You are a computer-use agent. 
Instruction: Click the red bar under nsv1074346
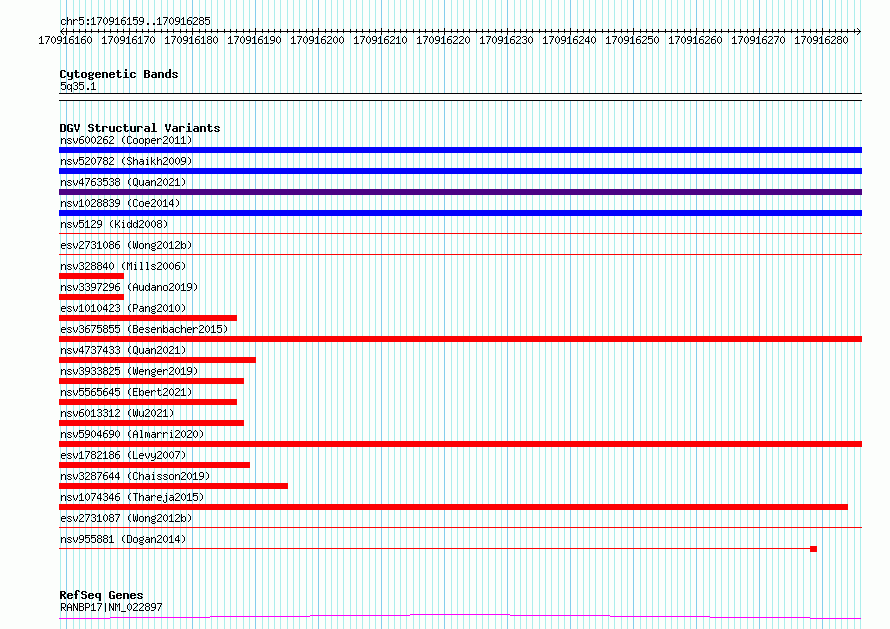(x=454, y=507)
